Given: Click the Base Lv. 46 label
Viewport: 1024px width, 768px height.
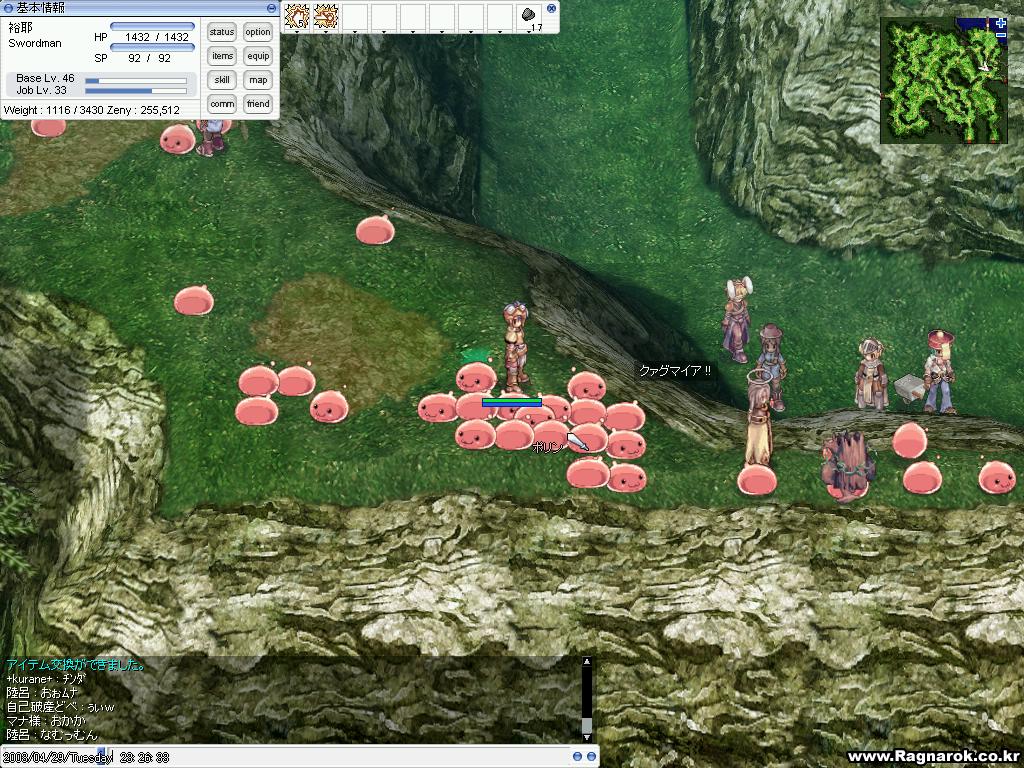Looking at the screenshot, I should [x=45, y=78].
